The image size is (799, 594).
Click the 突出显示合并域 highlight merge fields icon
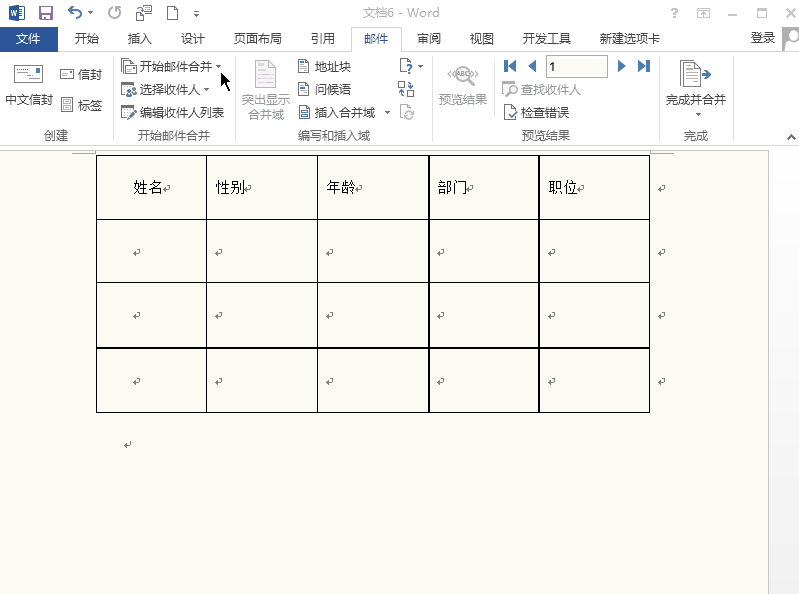point(265,90)
